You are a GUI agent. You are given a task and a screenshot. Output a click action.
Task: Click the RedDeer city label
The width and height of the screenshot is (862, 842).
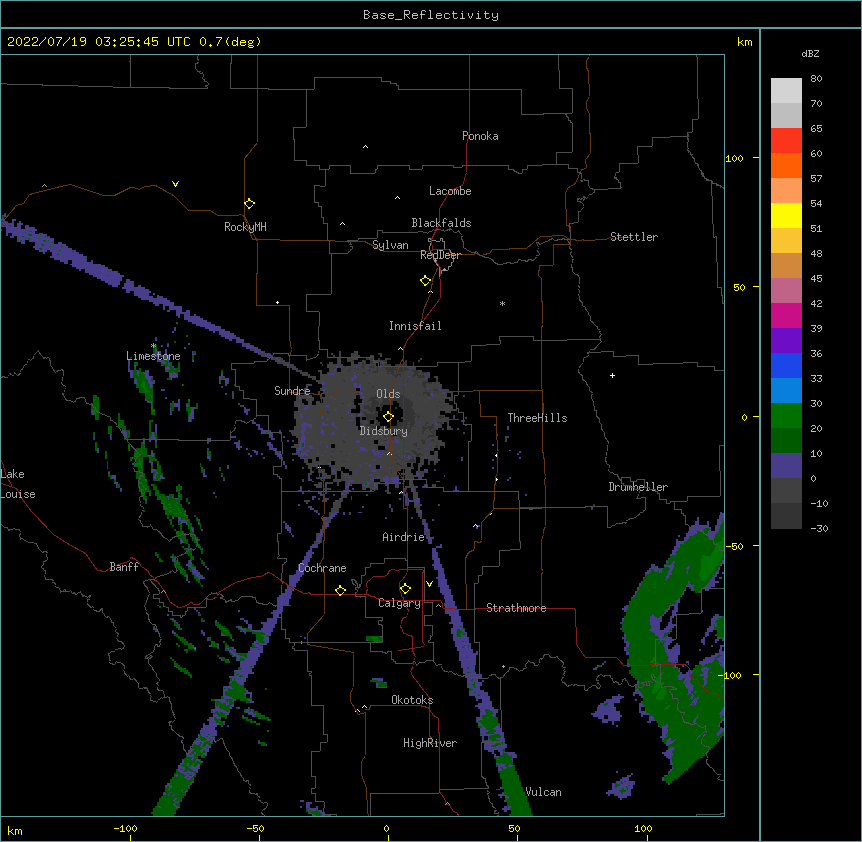(440, 255)
